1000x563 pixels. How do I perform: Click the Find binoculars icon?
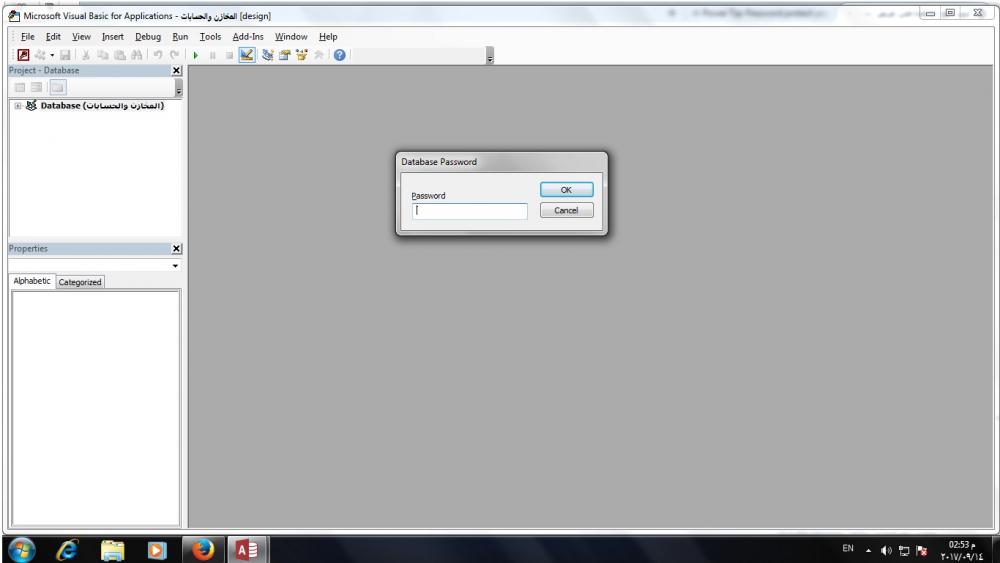(x=136, y=55)
